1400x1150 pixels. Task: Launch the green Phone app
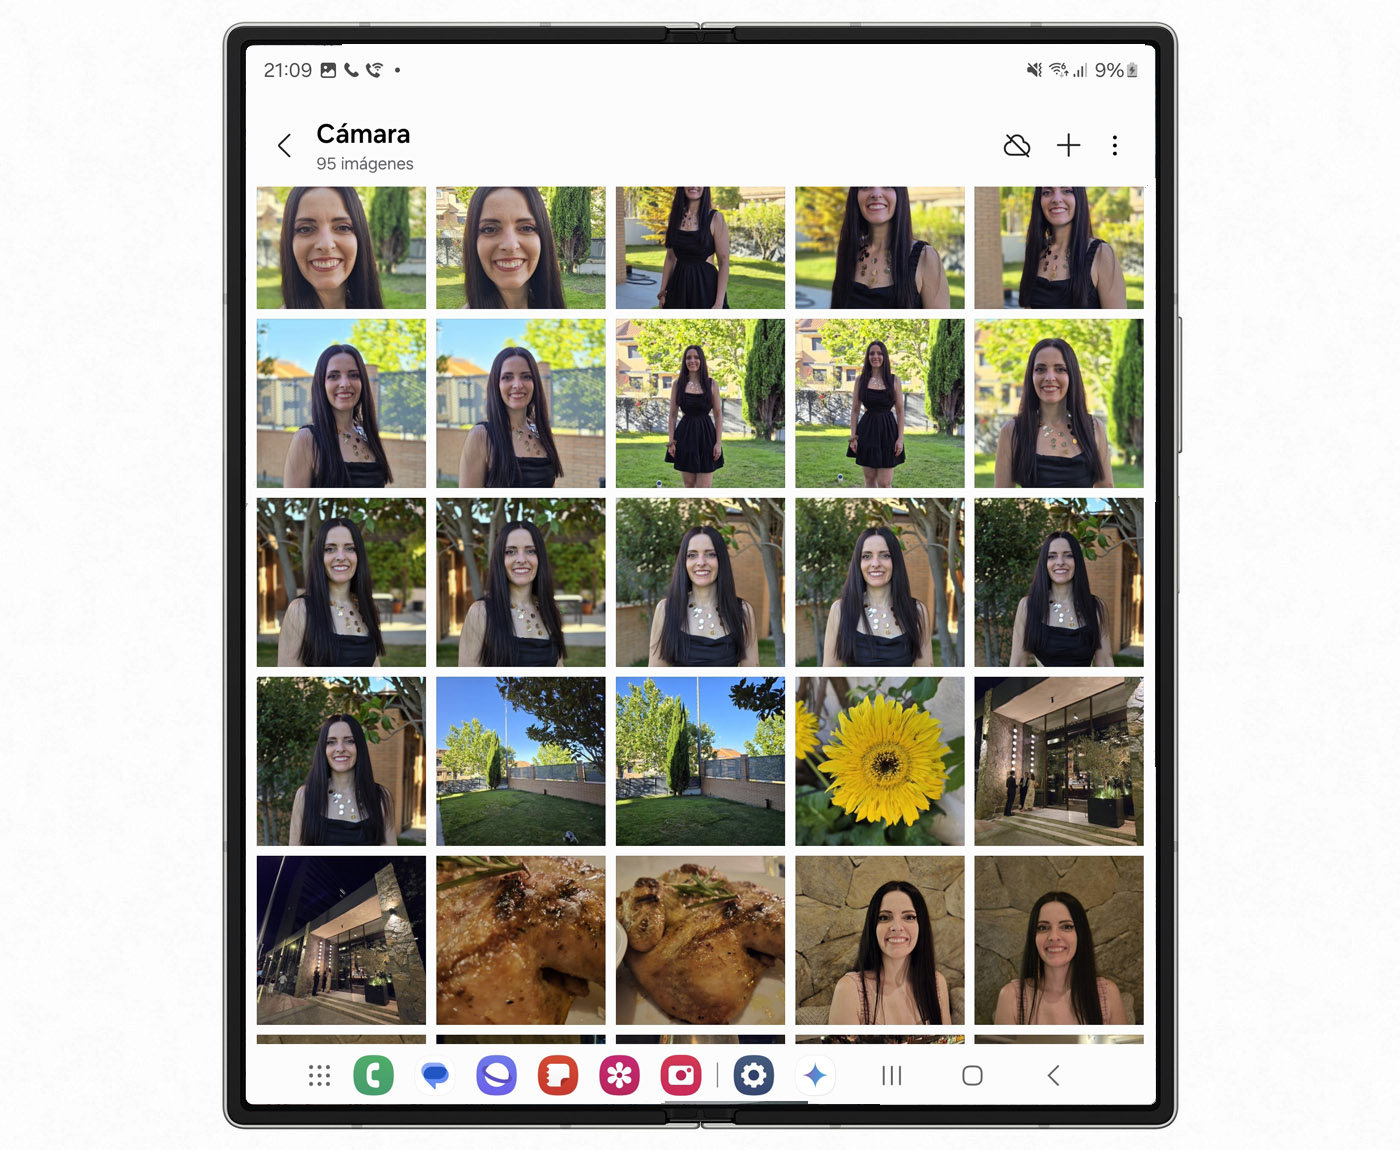[x=374, y=1076]
